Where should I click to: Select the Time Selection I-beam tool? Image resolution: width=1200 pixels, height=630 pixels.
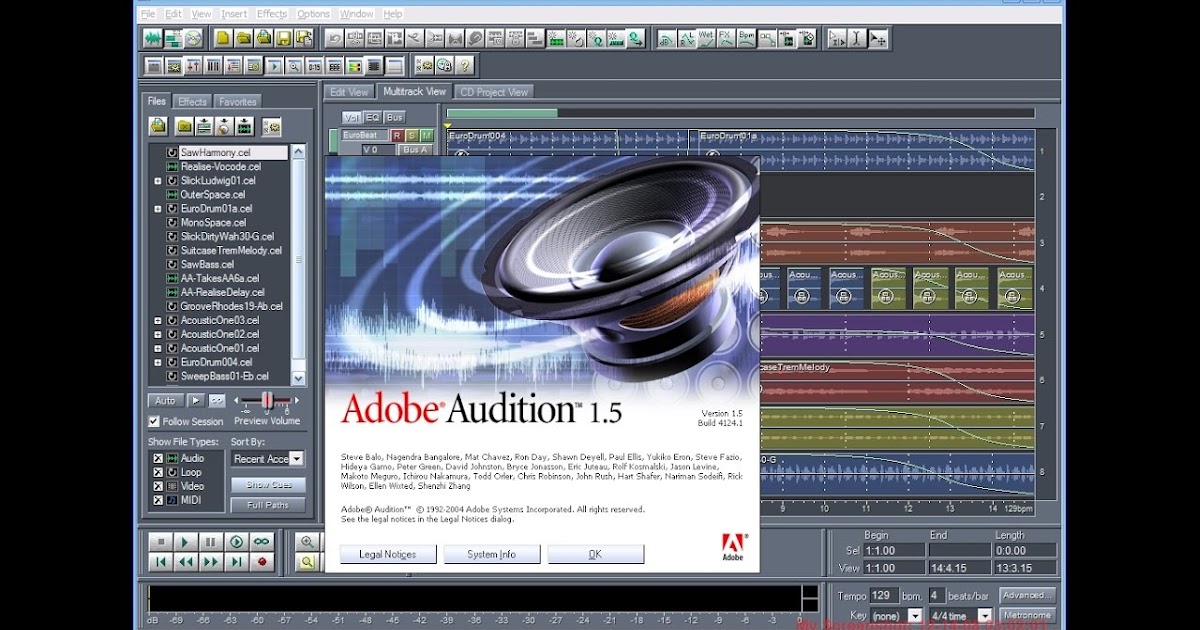point(857,38)
